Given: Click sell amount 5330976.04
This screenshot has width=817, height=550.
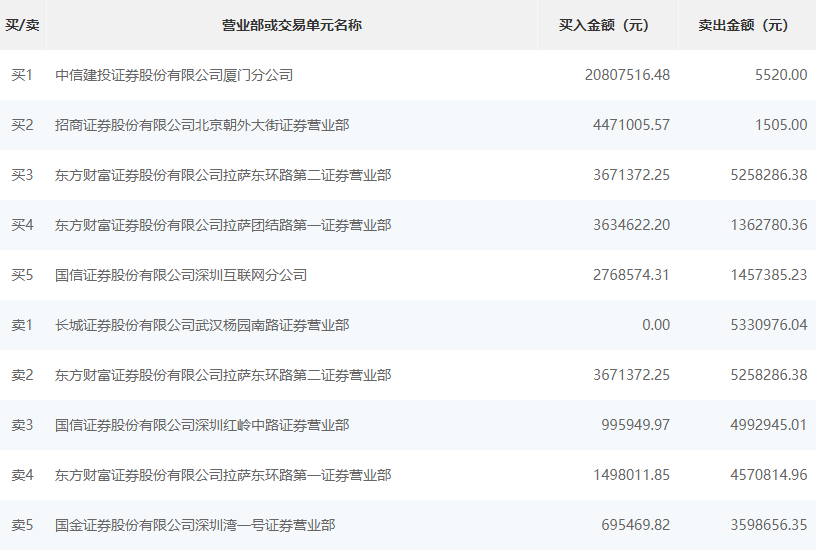Looking at the screenshot, I should tap(769, 325).
